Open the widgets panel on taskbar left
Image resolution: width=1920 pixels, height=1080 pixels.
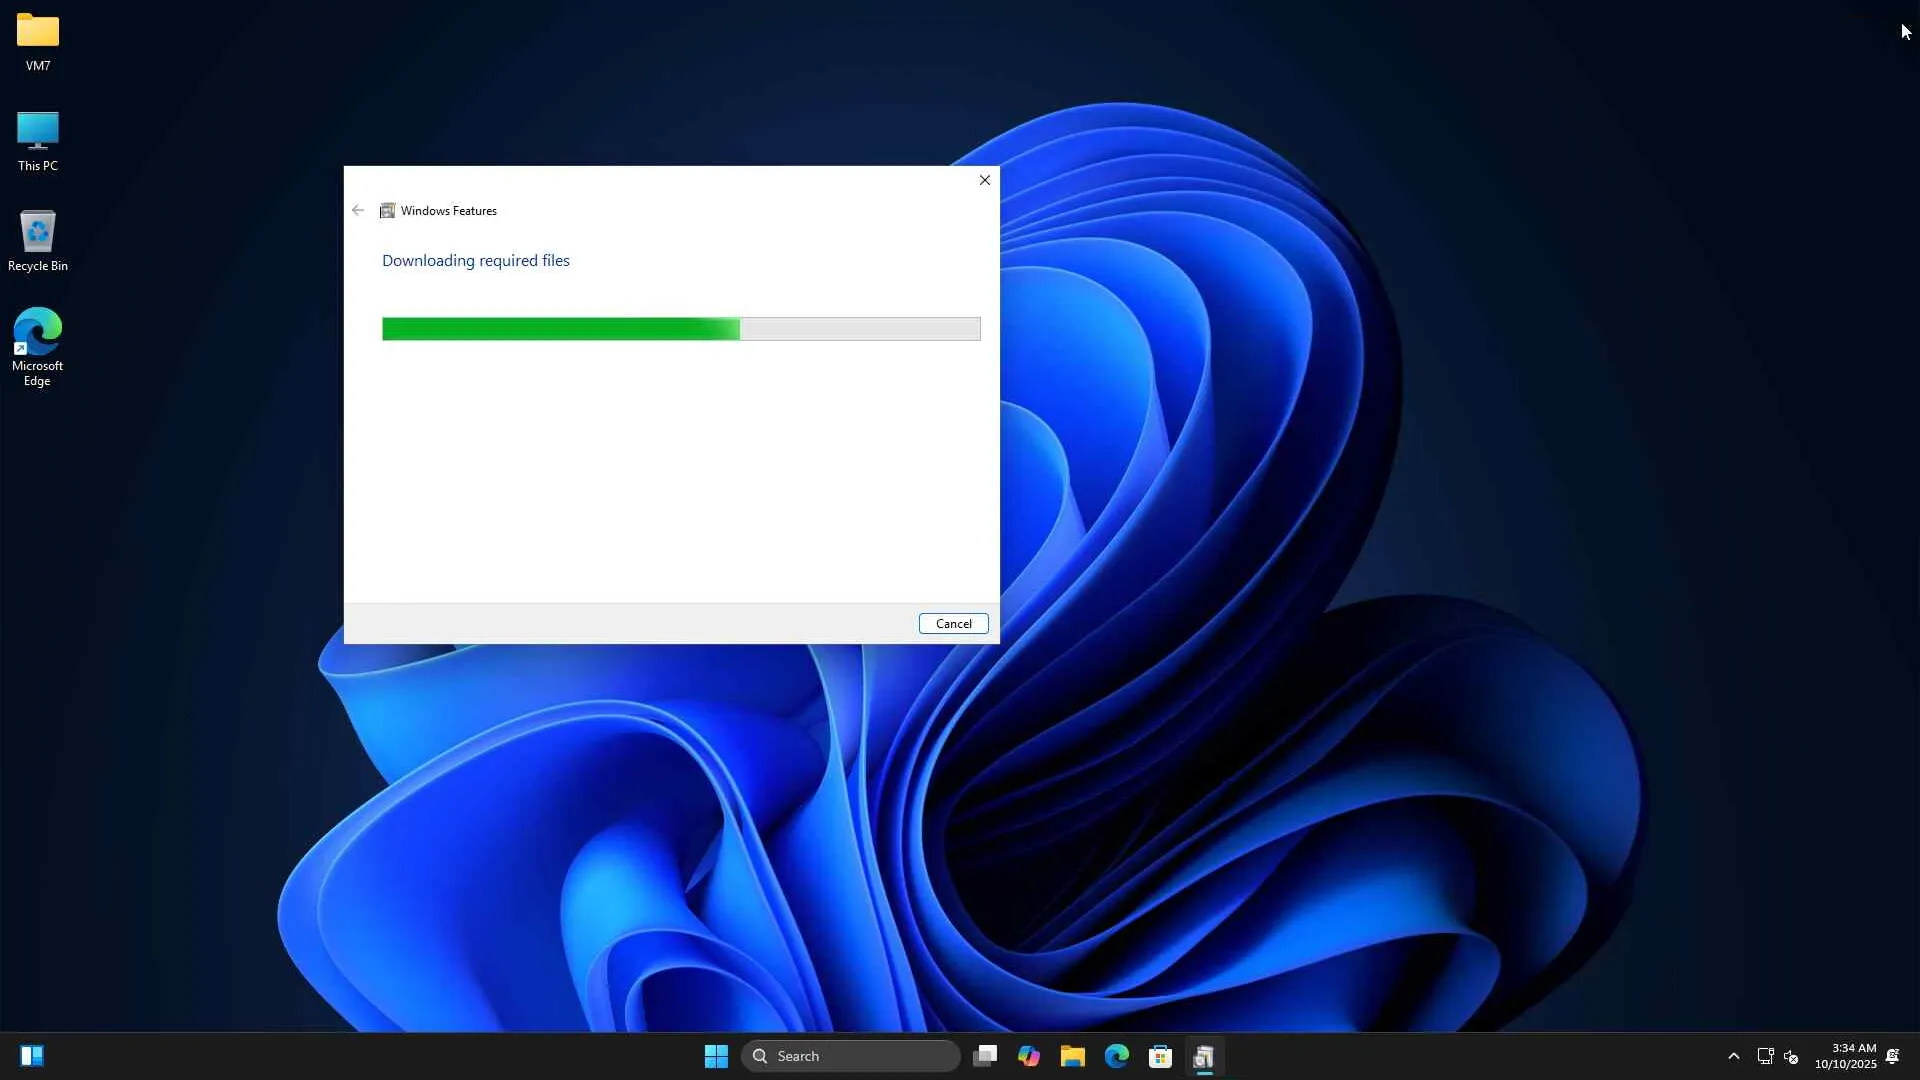[x=32, y=1057]
